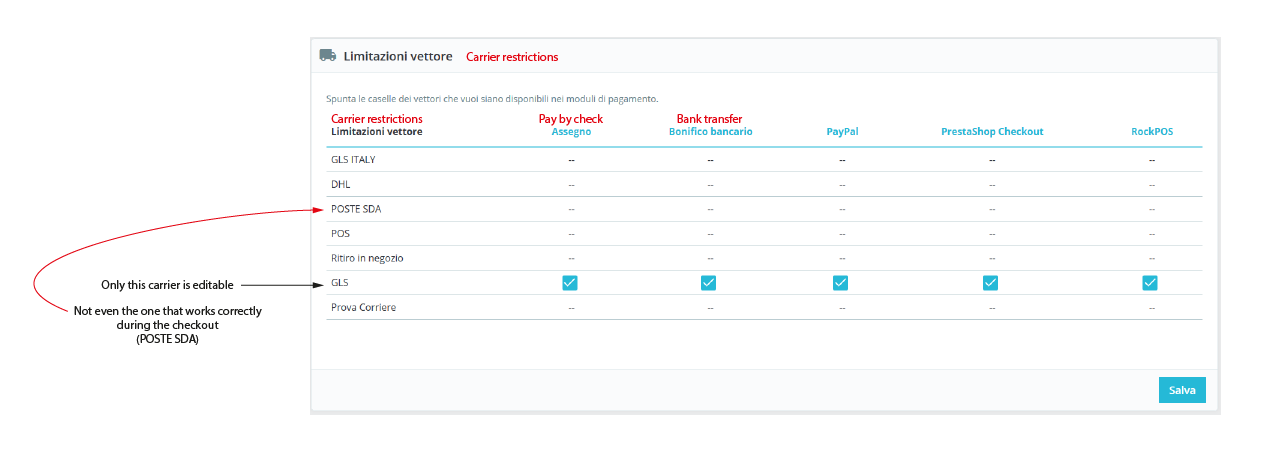Untick GLS checkbox under RockPOS
1265x452 pixels.
tap(1150, 283)
